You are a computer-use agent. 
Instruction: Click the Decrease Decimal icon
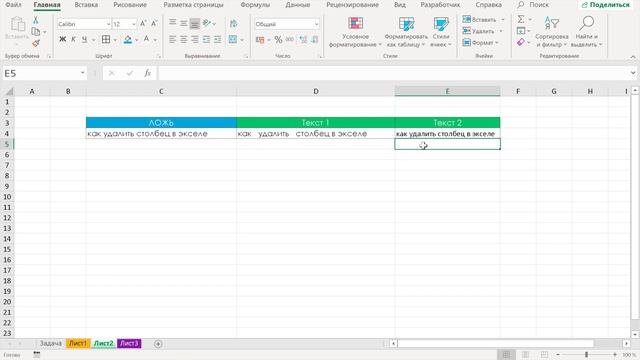pyautogui.click(x=314, y=40)
